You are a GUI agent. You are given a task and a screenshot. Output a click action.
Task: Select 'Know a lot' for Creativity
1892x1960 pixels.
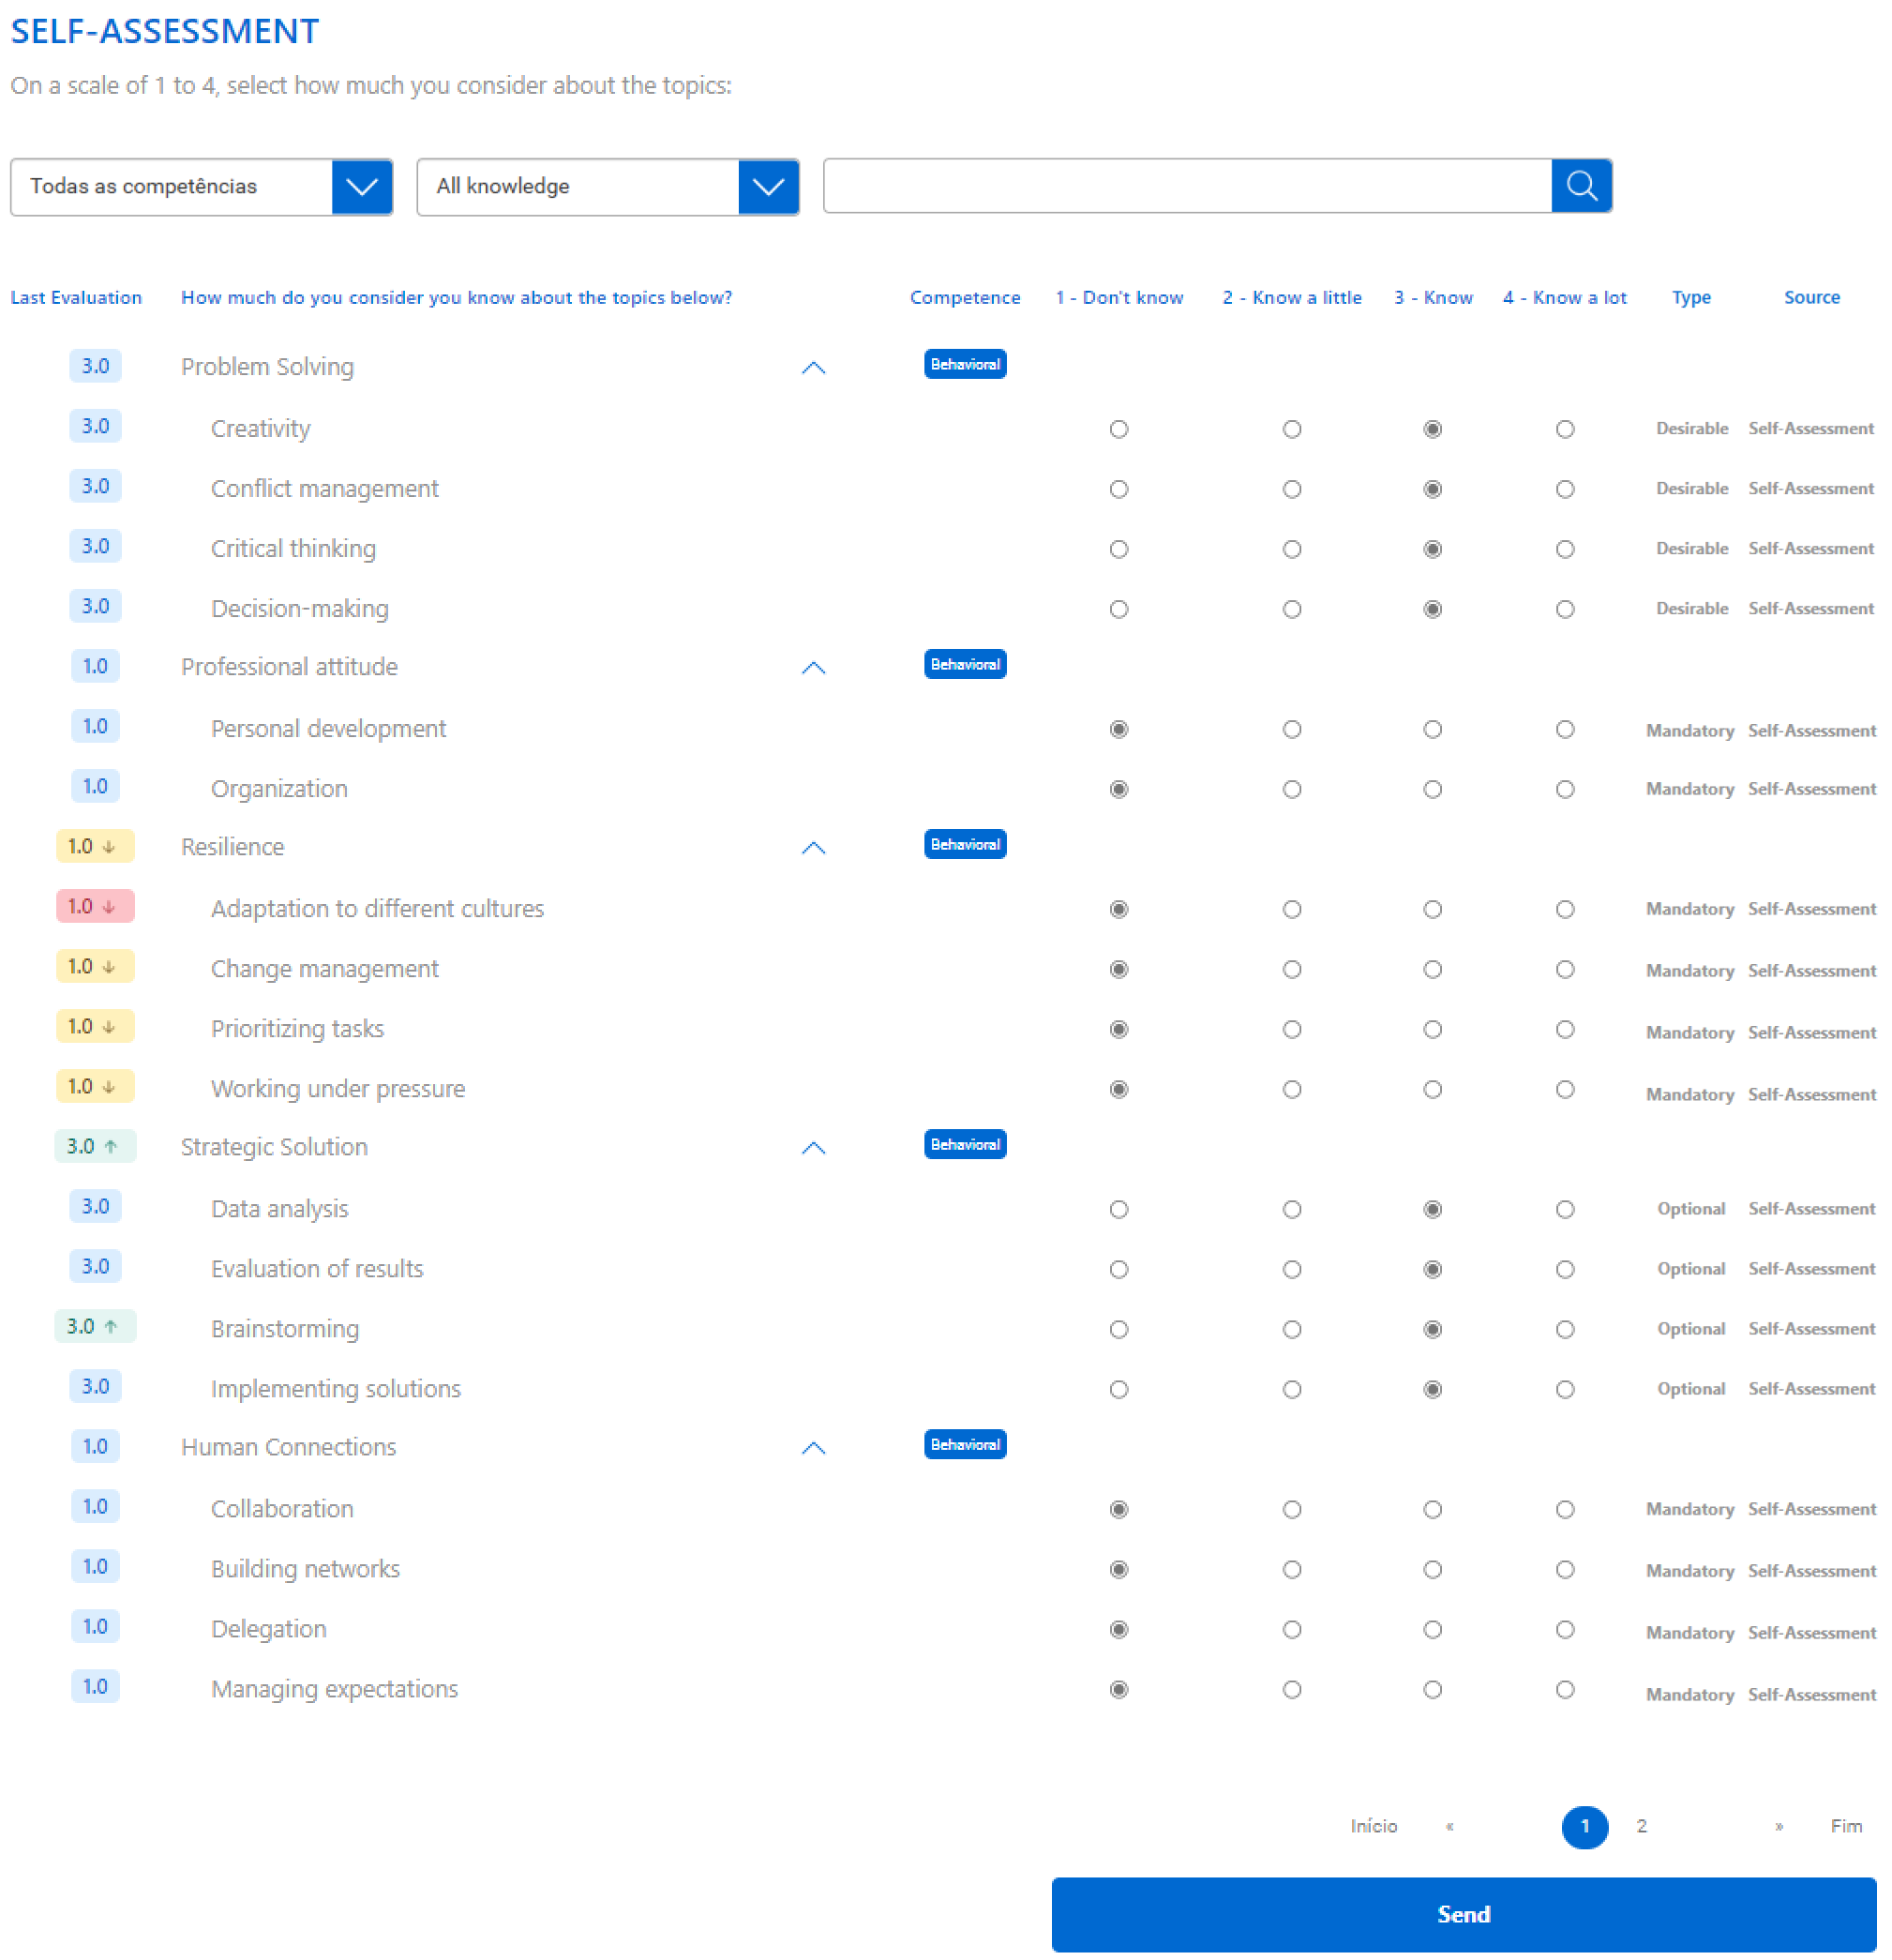point(1564,429)
